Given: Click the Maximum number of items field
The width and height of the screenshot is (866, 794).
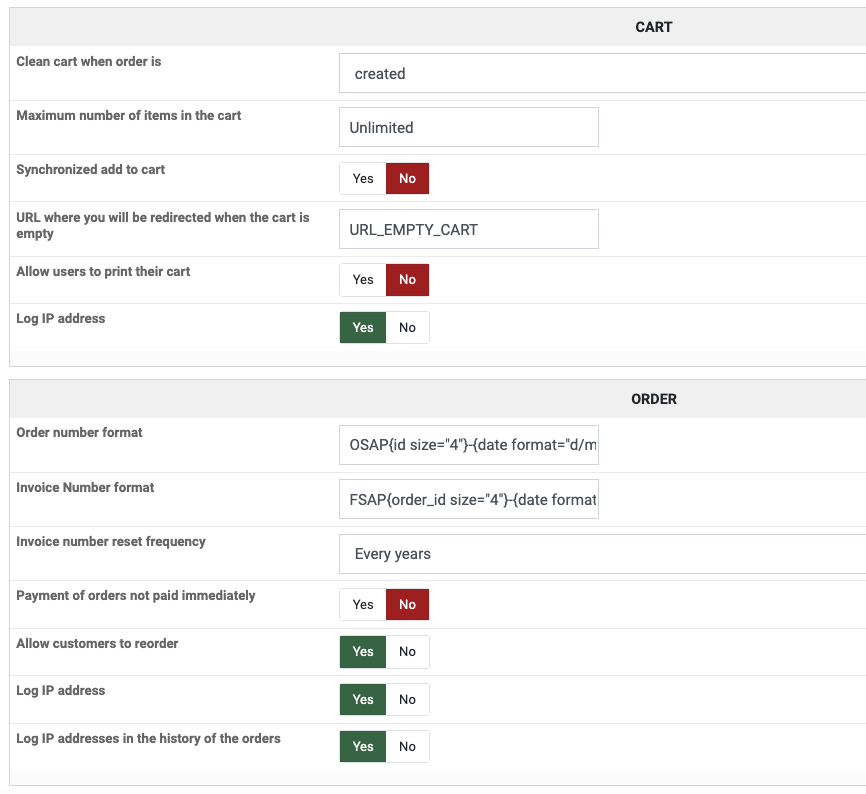Looking at the screenshot, I should 468,128.
